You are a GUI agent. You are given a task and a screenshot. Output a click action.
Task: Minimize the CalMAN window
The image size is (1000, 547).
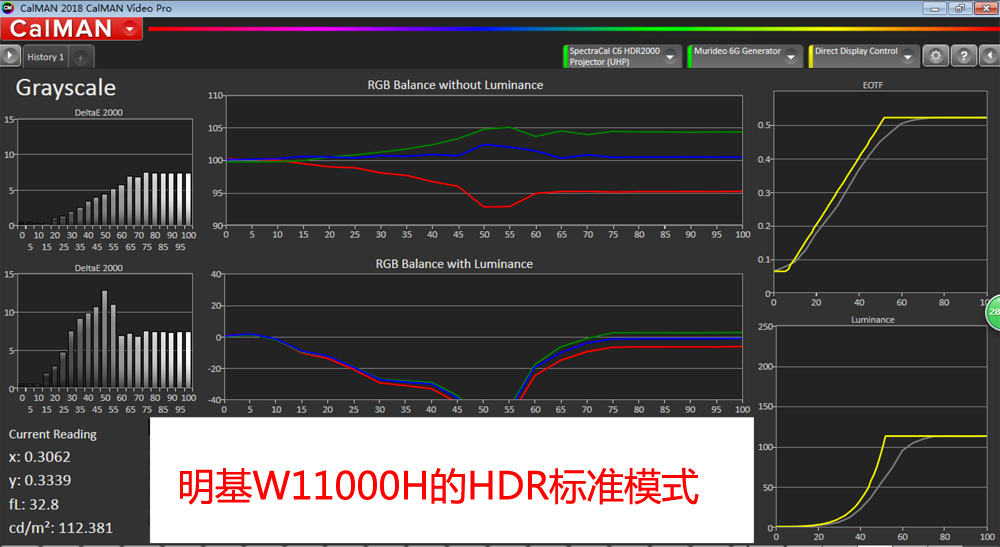click(x=934, y=8)
